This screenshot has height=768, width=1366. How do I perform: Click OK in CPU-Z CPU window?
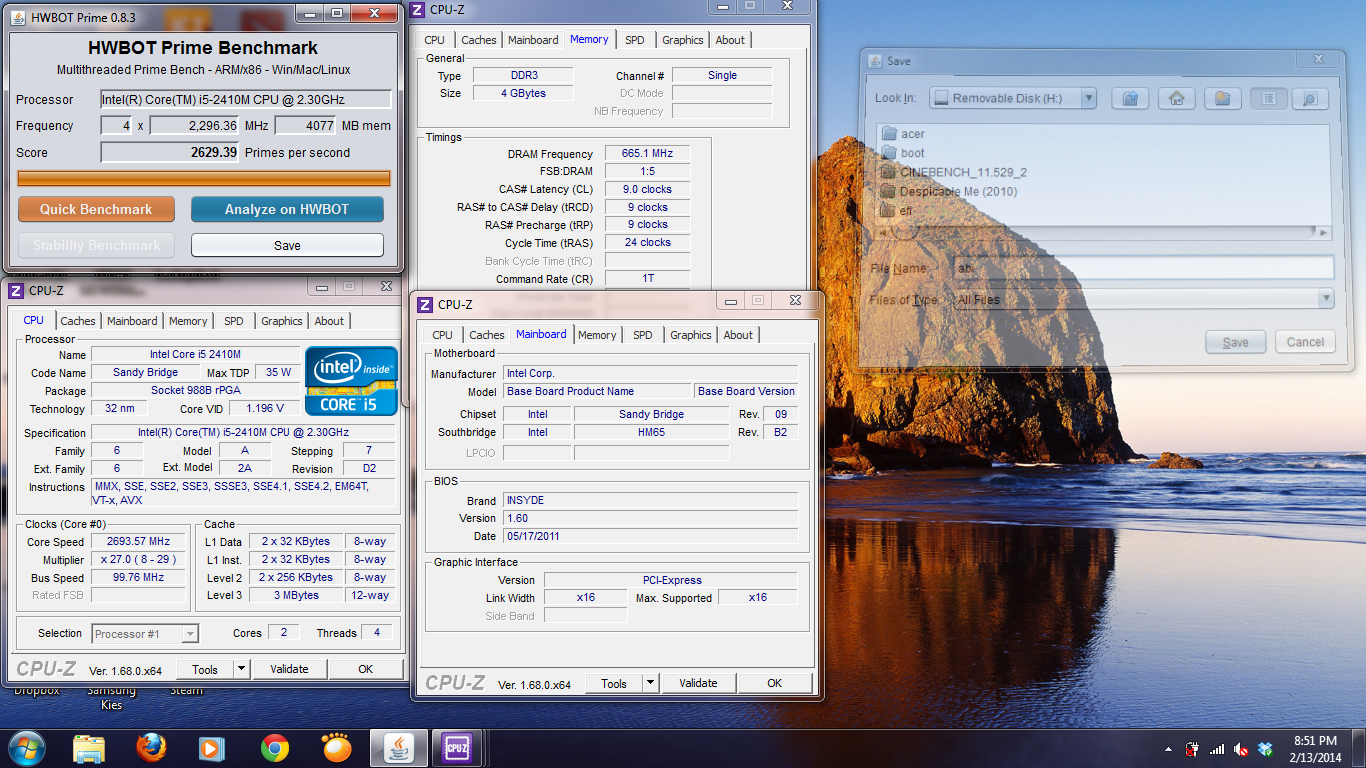(366, 669)
